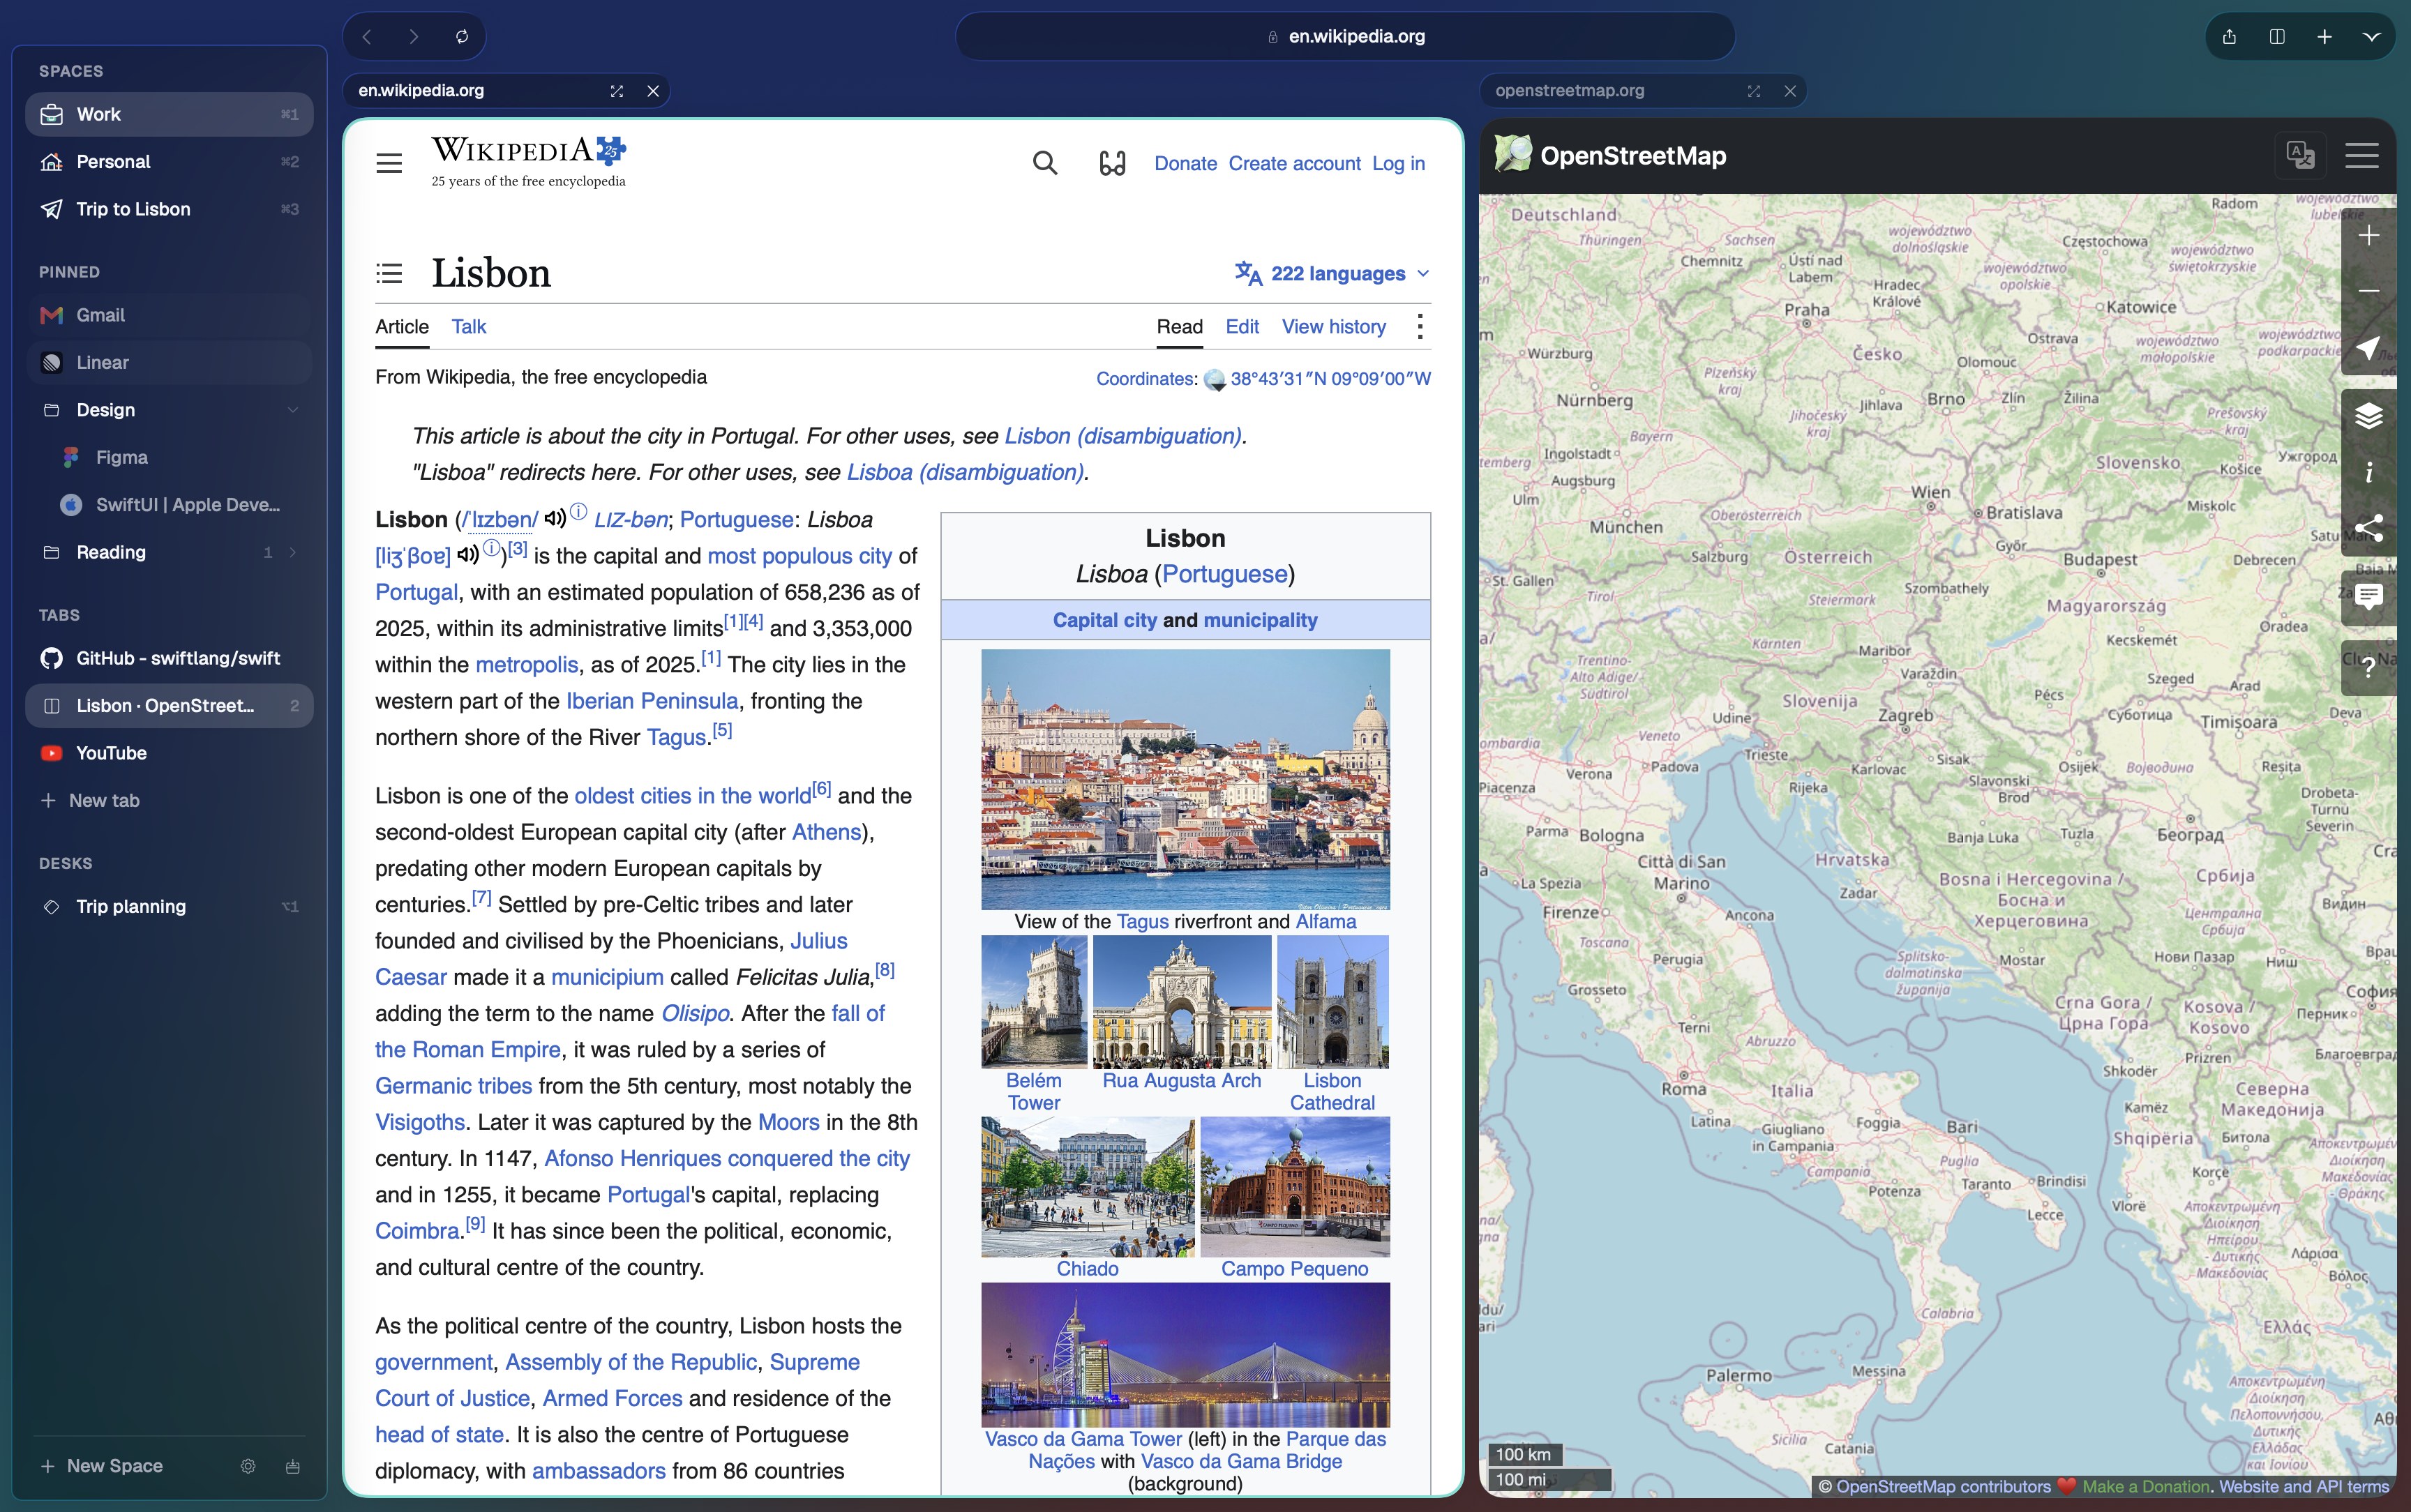The height and width of the screenshot is (1512, 2411).
Task: Open the OpenStreetMap hamburger menu
Action: click(x=2361, y=155)
